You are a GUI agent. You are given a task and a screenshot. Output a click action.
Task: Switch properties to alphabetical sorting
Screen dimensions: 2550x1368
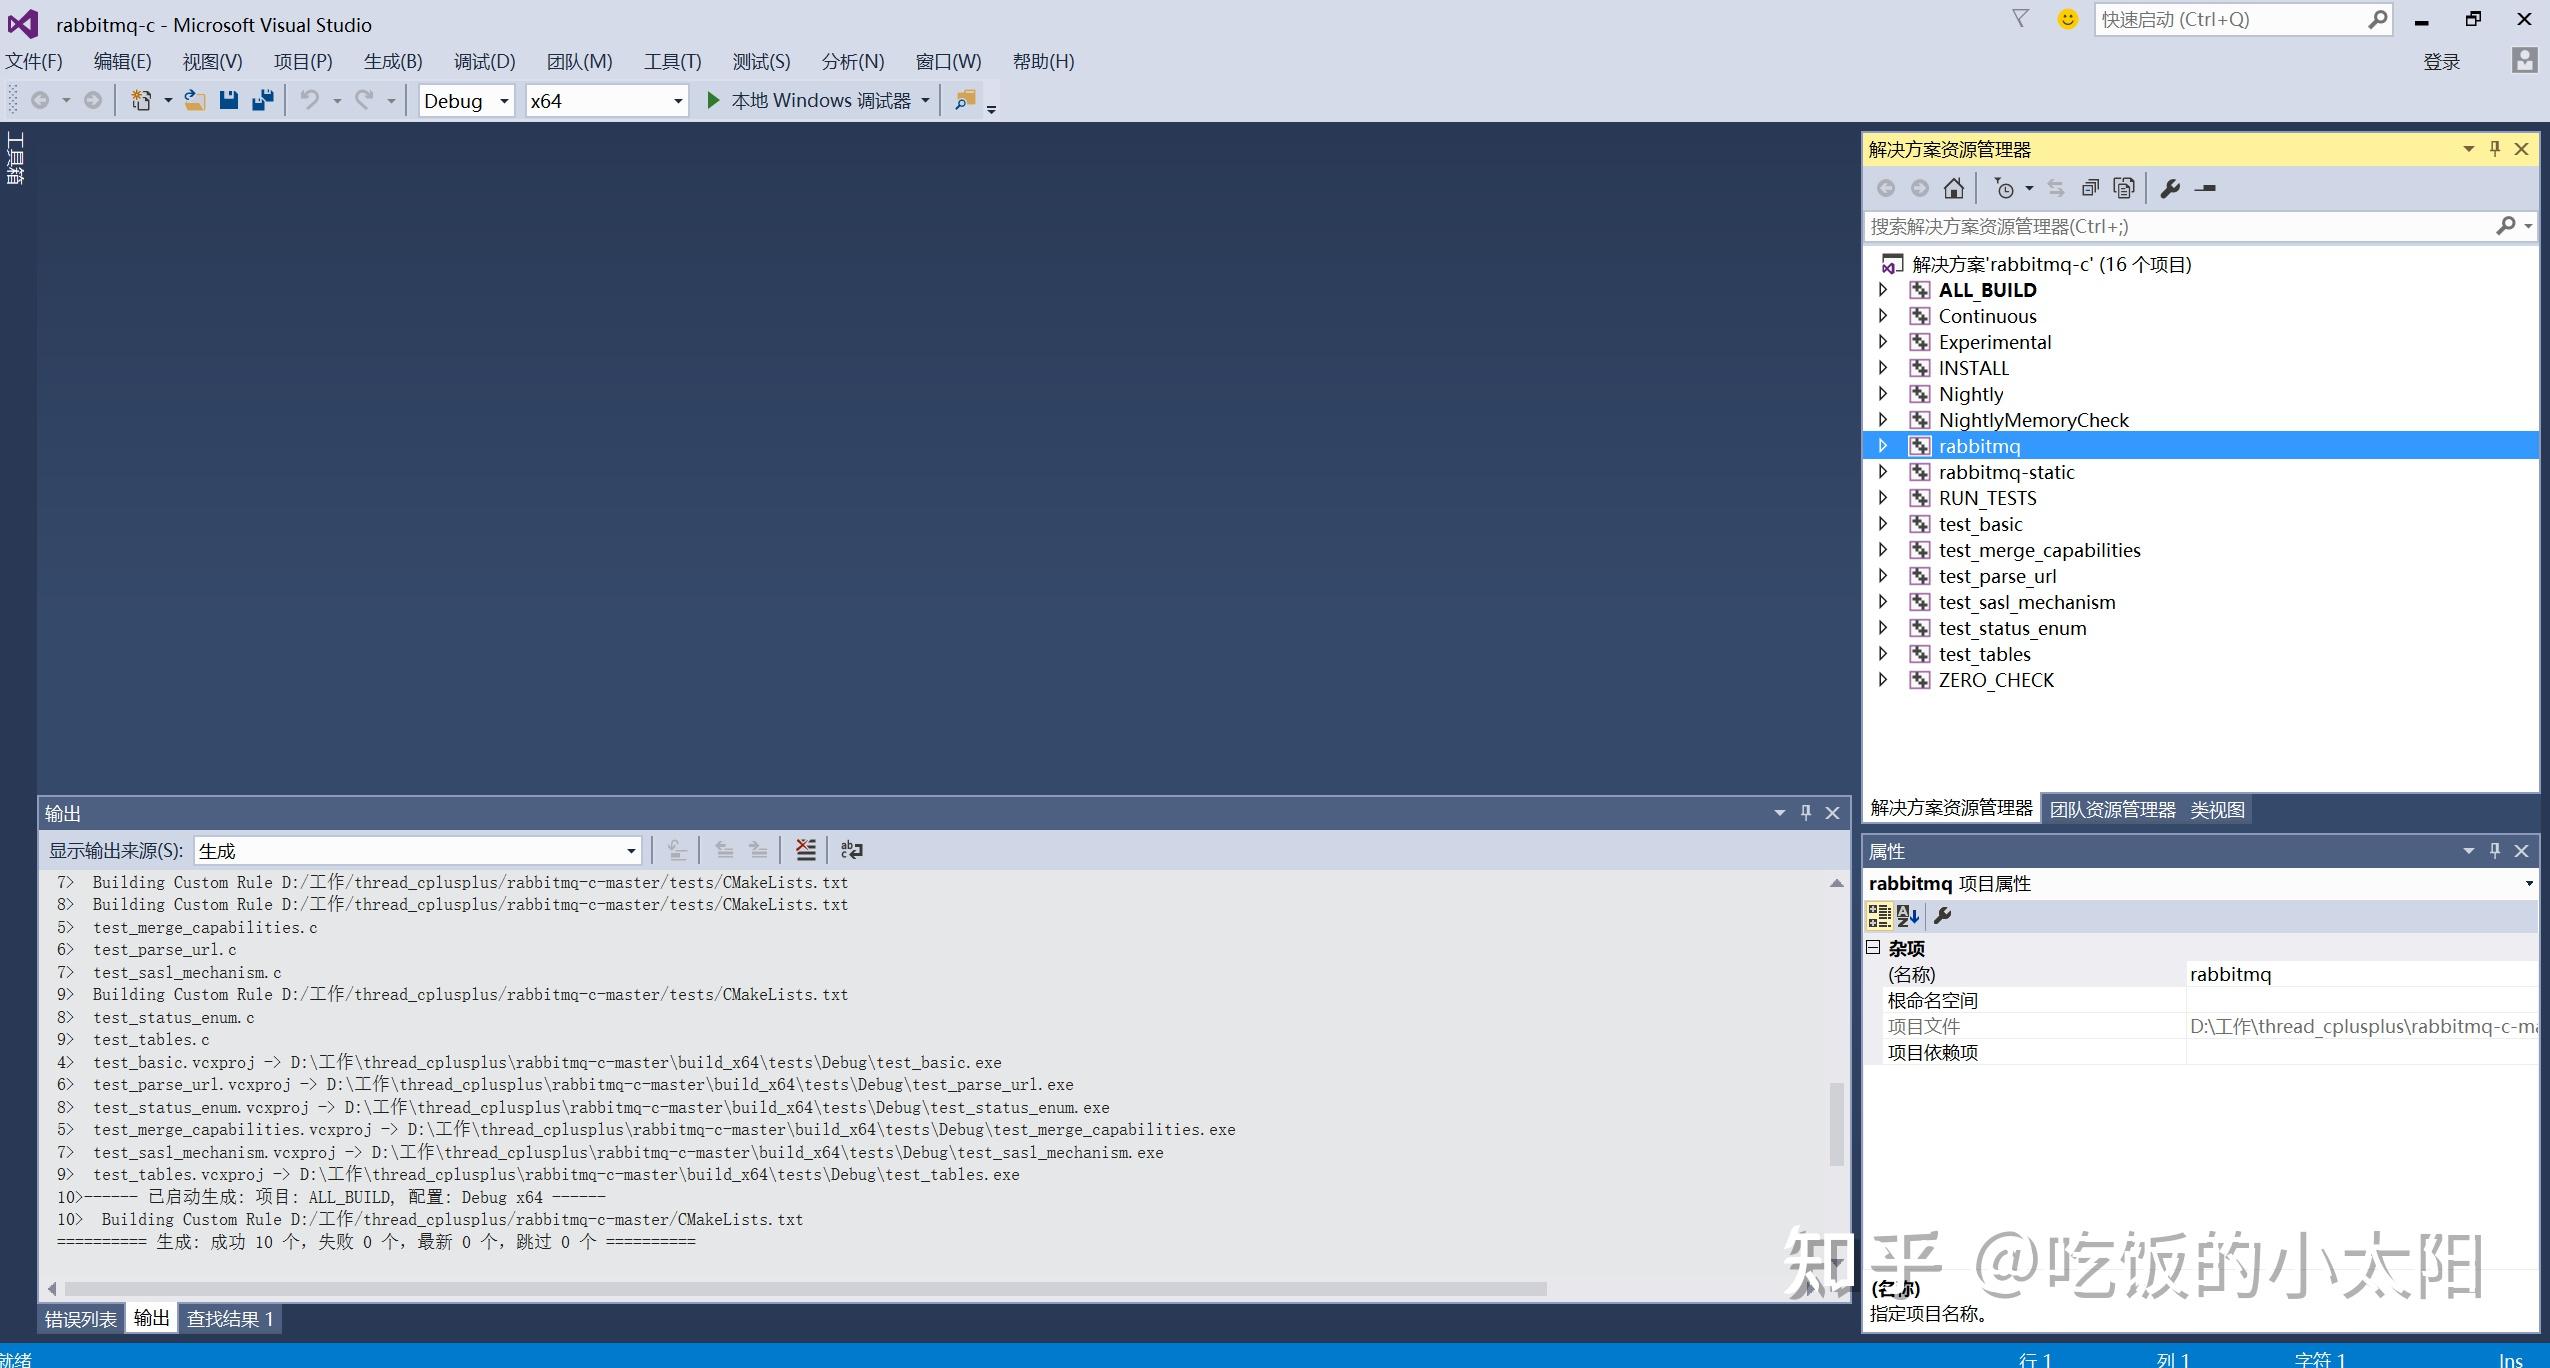[x=1908, y=915]
